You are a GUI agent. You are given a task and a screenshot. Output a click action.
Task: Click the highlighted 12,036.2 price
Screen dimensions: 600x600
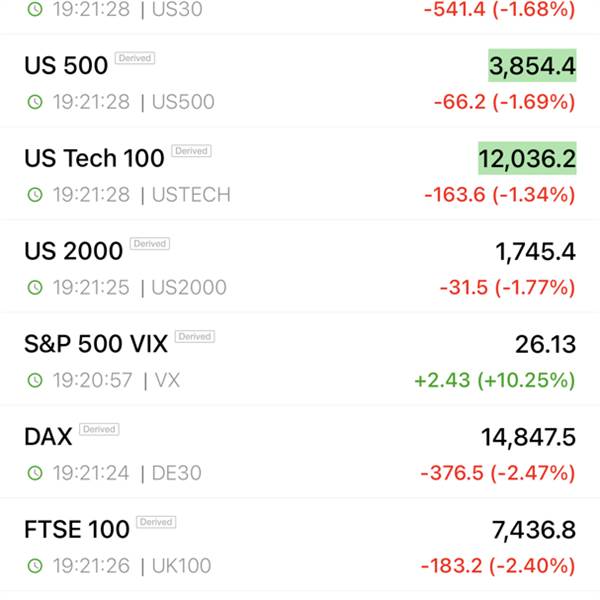tap(527, 158)
